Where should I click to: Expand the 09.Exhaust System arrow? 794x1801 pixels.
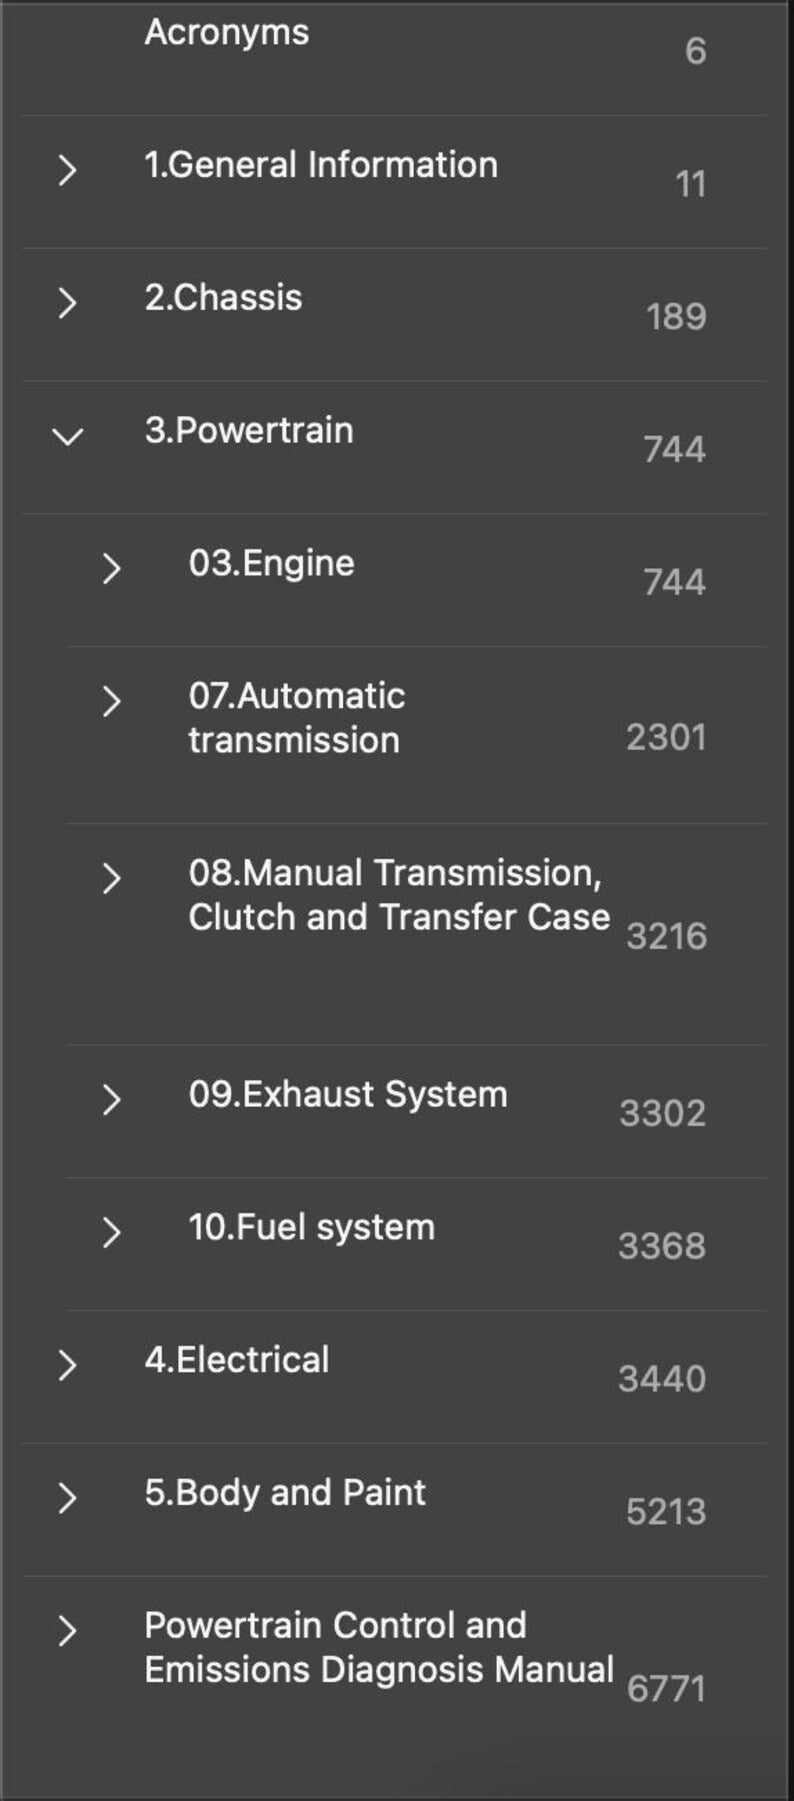click(x=111, y=1099)
